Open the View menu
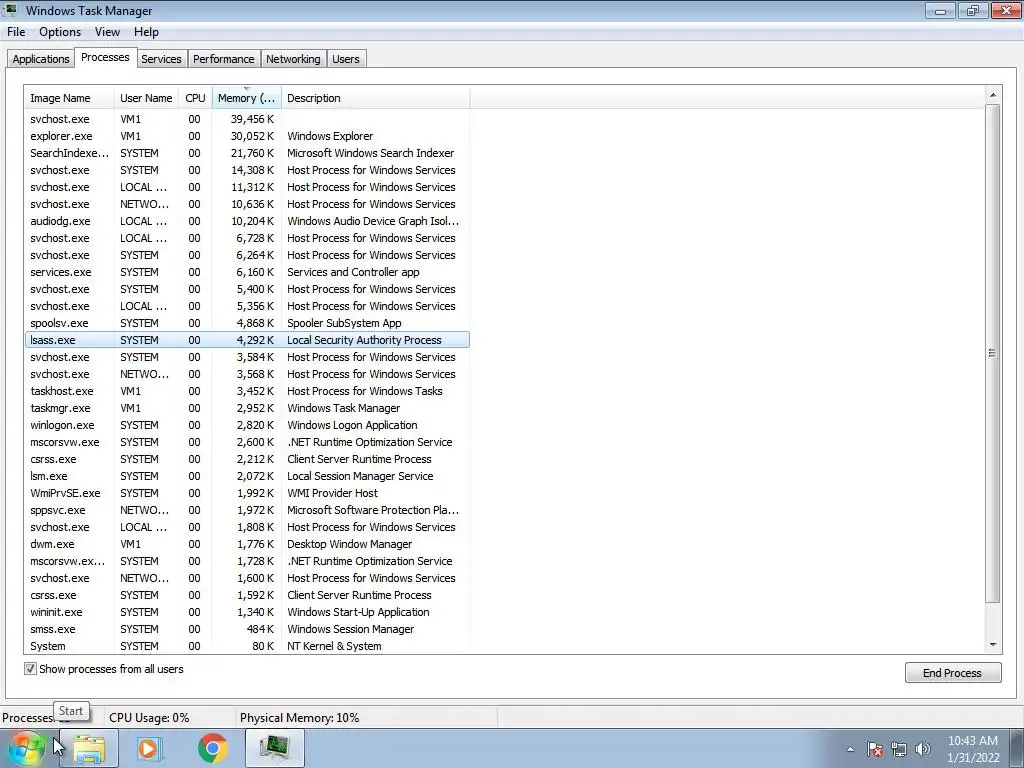This screenshot has height=768, width=1024. pos(107,32)
